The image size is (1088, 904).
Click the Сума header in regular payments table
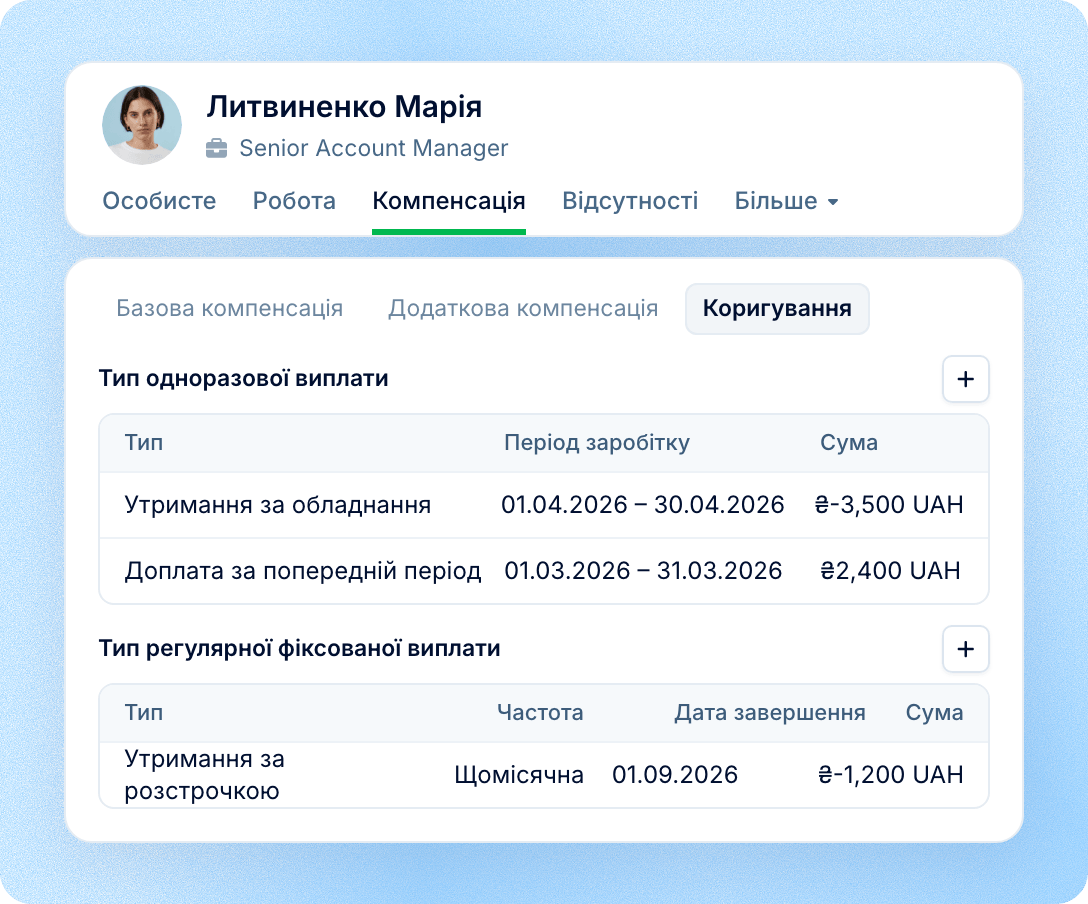pyautogui.click(x=935, y=713)
